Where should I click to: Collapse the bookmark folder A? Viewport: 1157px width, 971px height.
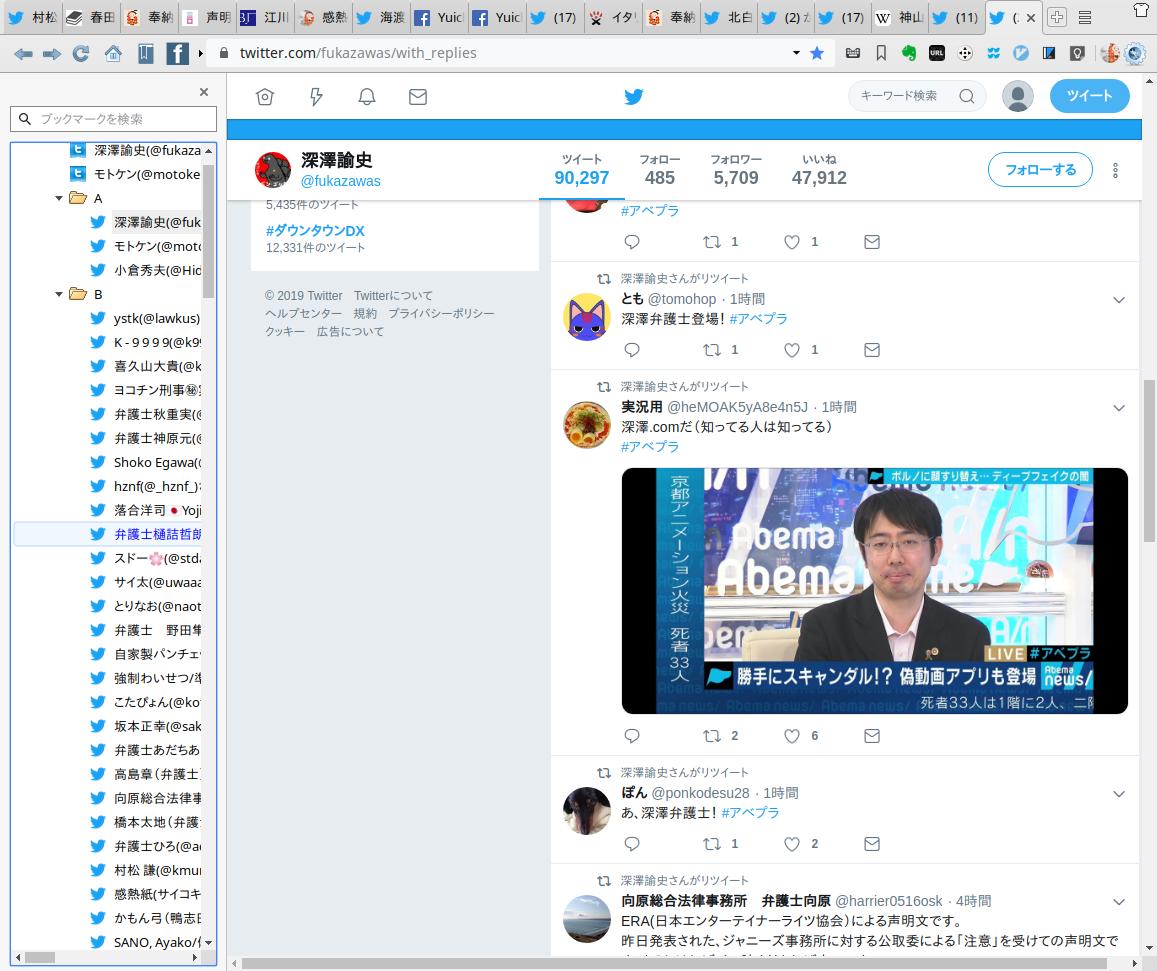[x=59, y=198]
